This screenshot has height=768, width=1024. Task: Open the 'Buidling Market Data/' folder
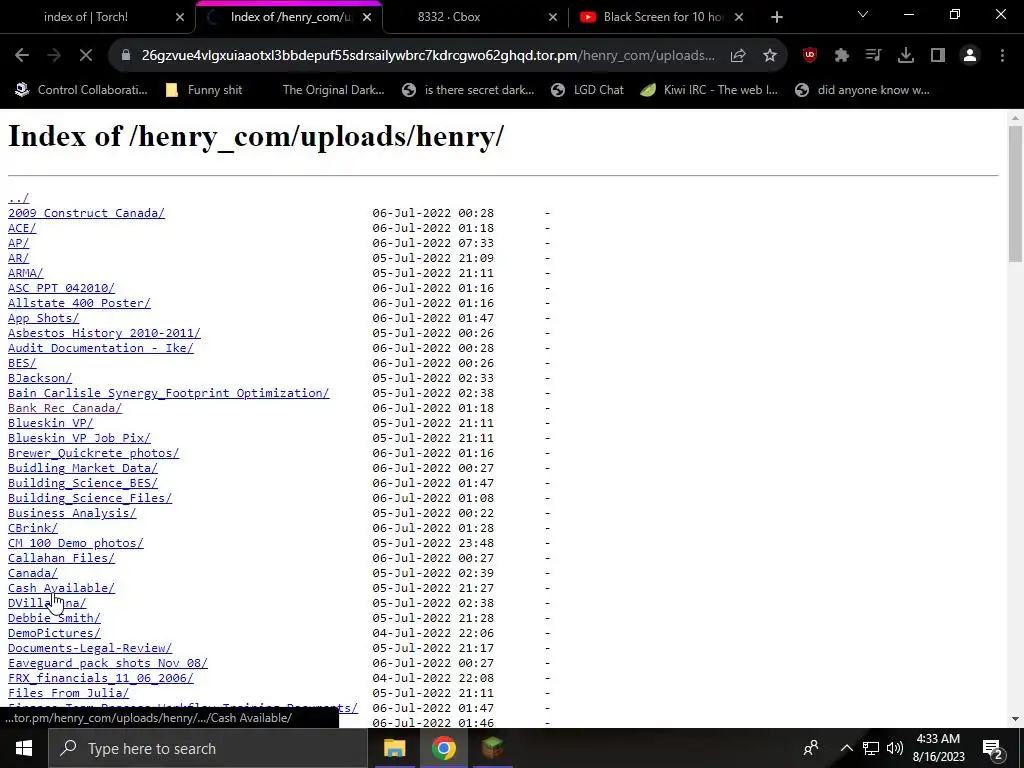tap(83, 468)
